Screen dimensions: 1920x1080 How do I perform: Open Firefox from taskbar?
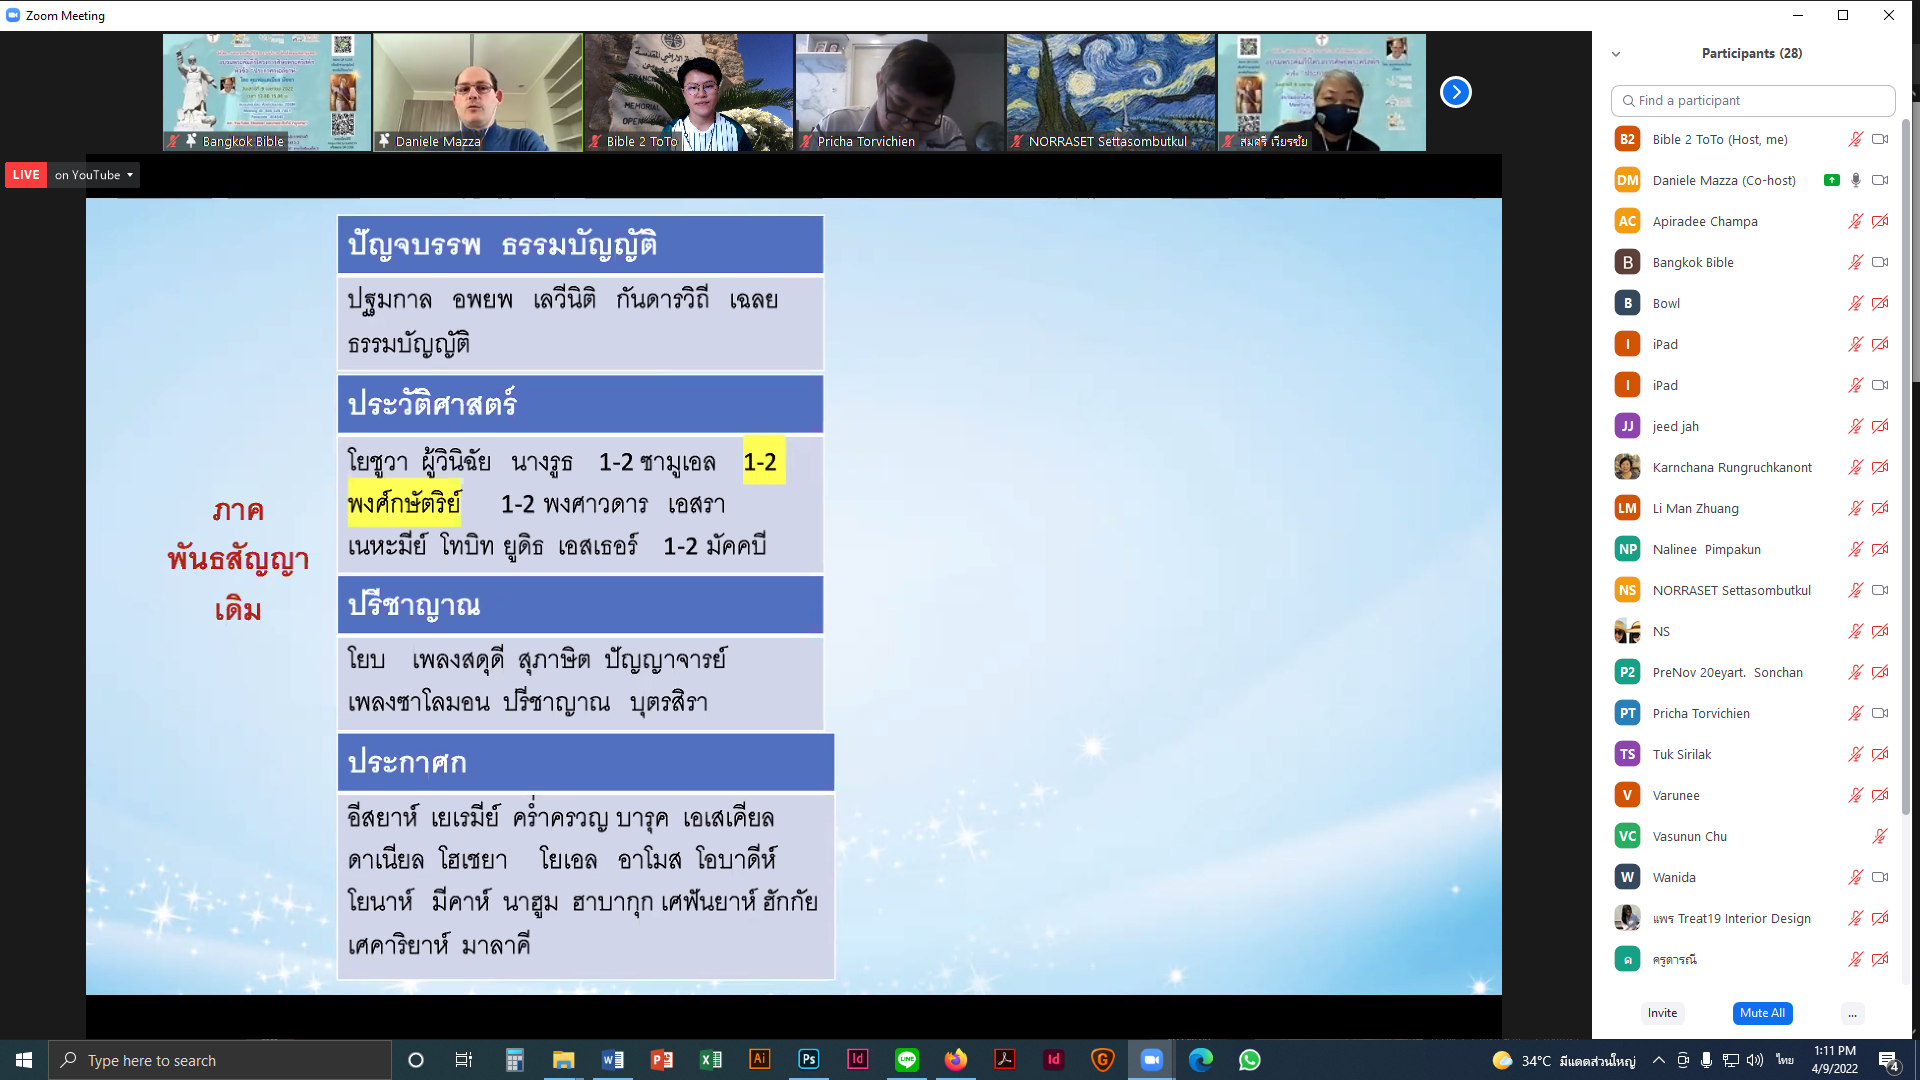coord(955,1060)
